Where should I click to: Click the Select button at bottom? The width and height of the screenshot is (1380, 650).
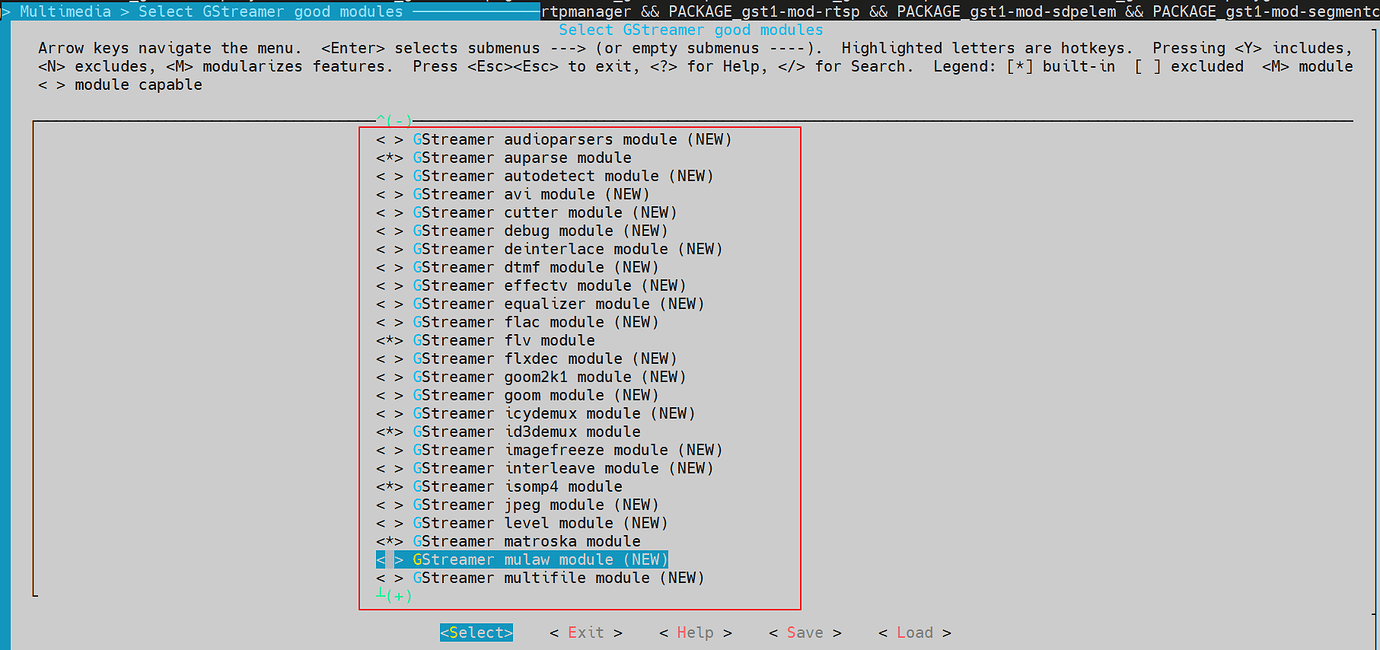[476, 632]
